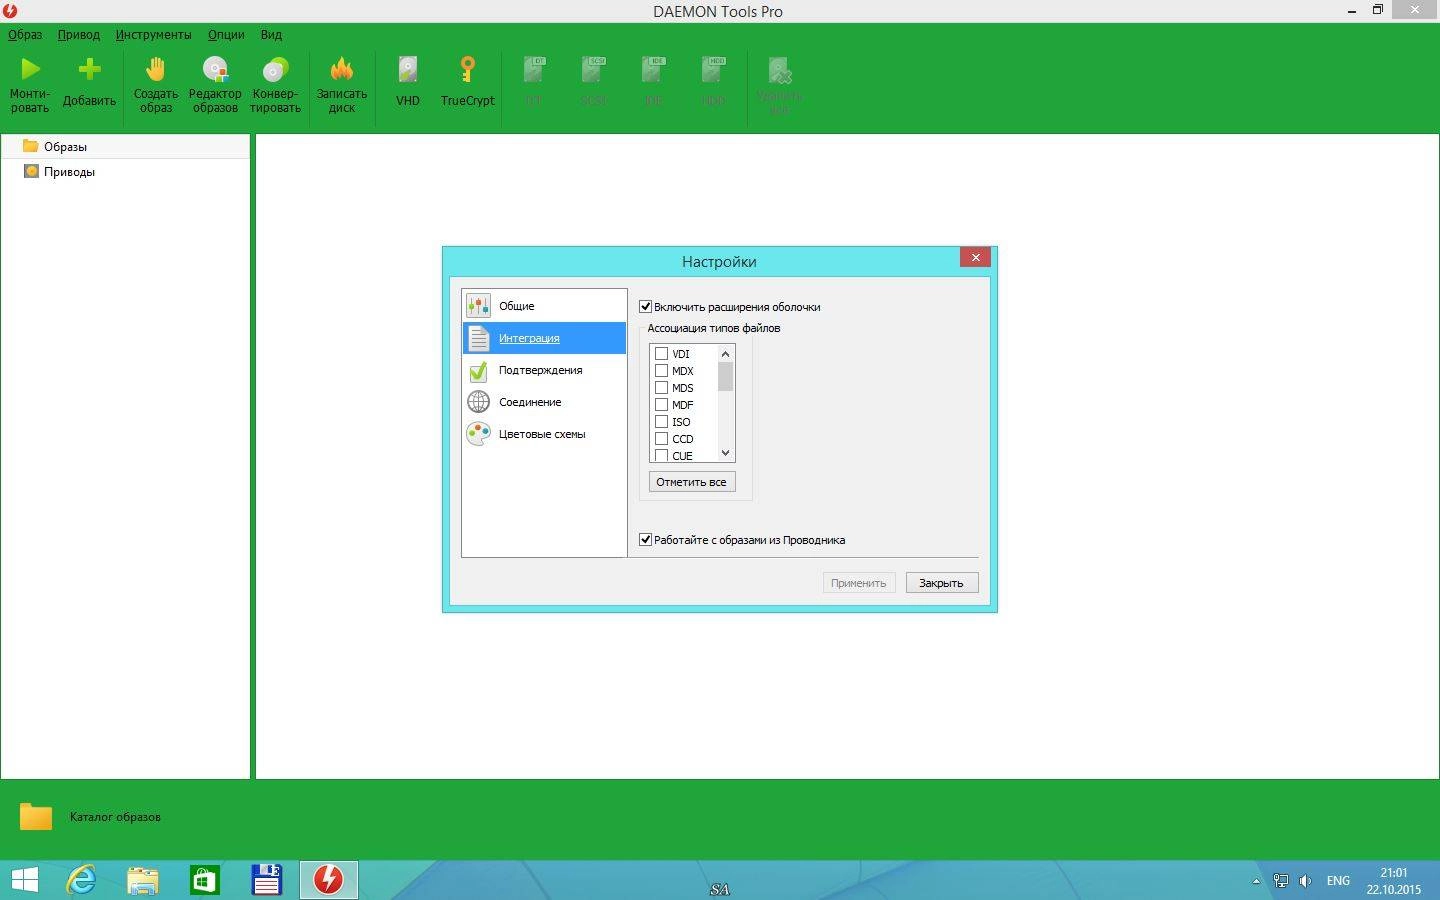Switch ENG input language indicator
This screenshot has width=1440, height=900.
click(x=1338, y=881)
